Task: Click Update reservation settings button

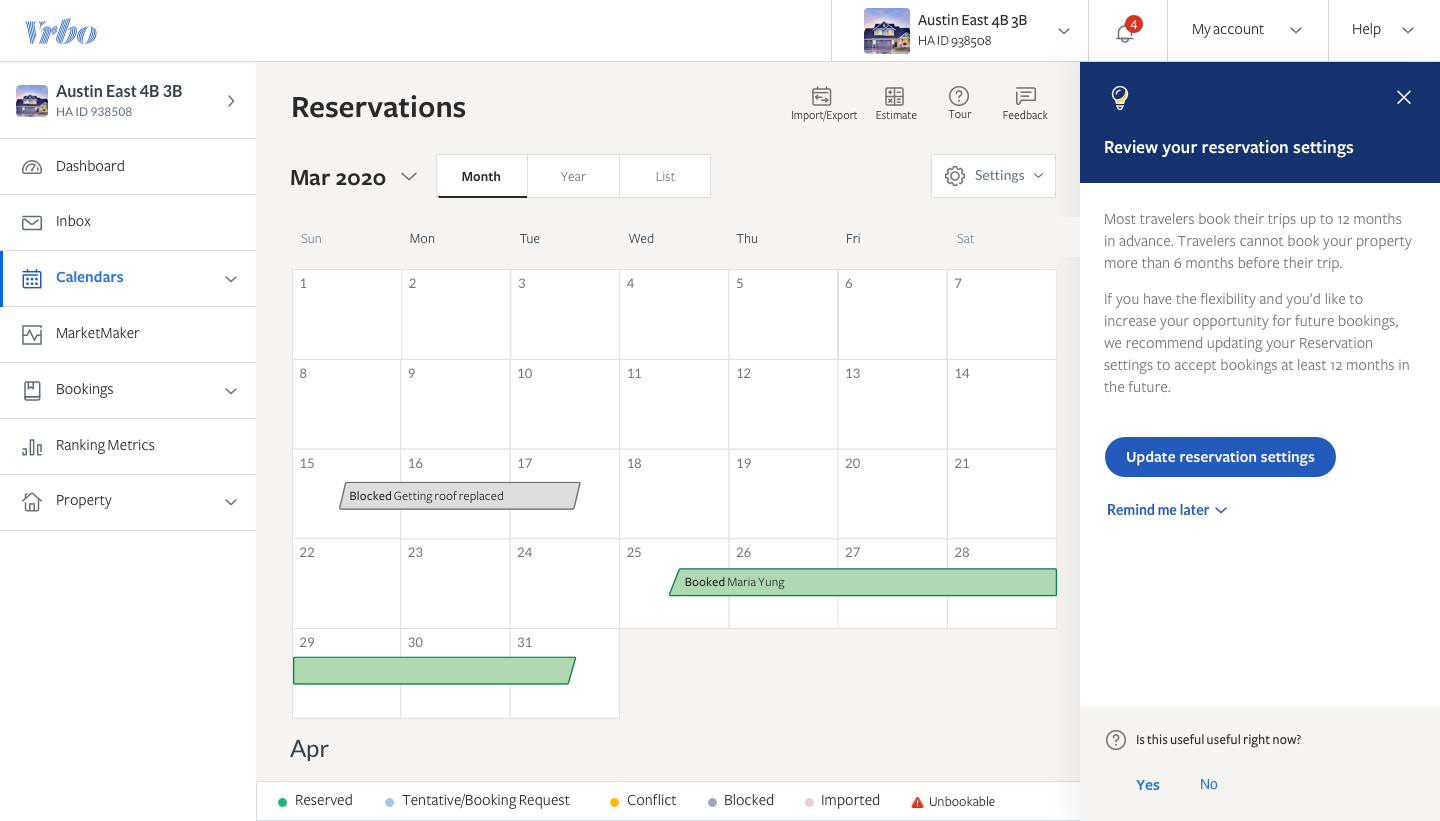Action: (x=1220, y=457)
